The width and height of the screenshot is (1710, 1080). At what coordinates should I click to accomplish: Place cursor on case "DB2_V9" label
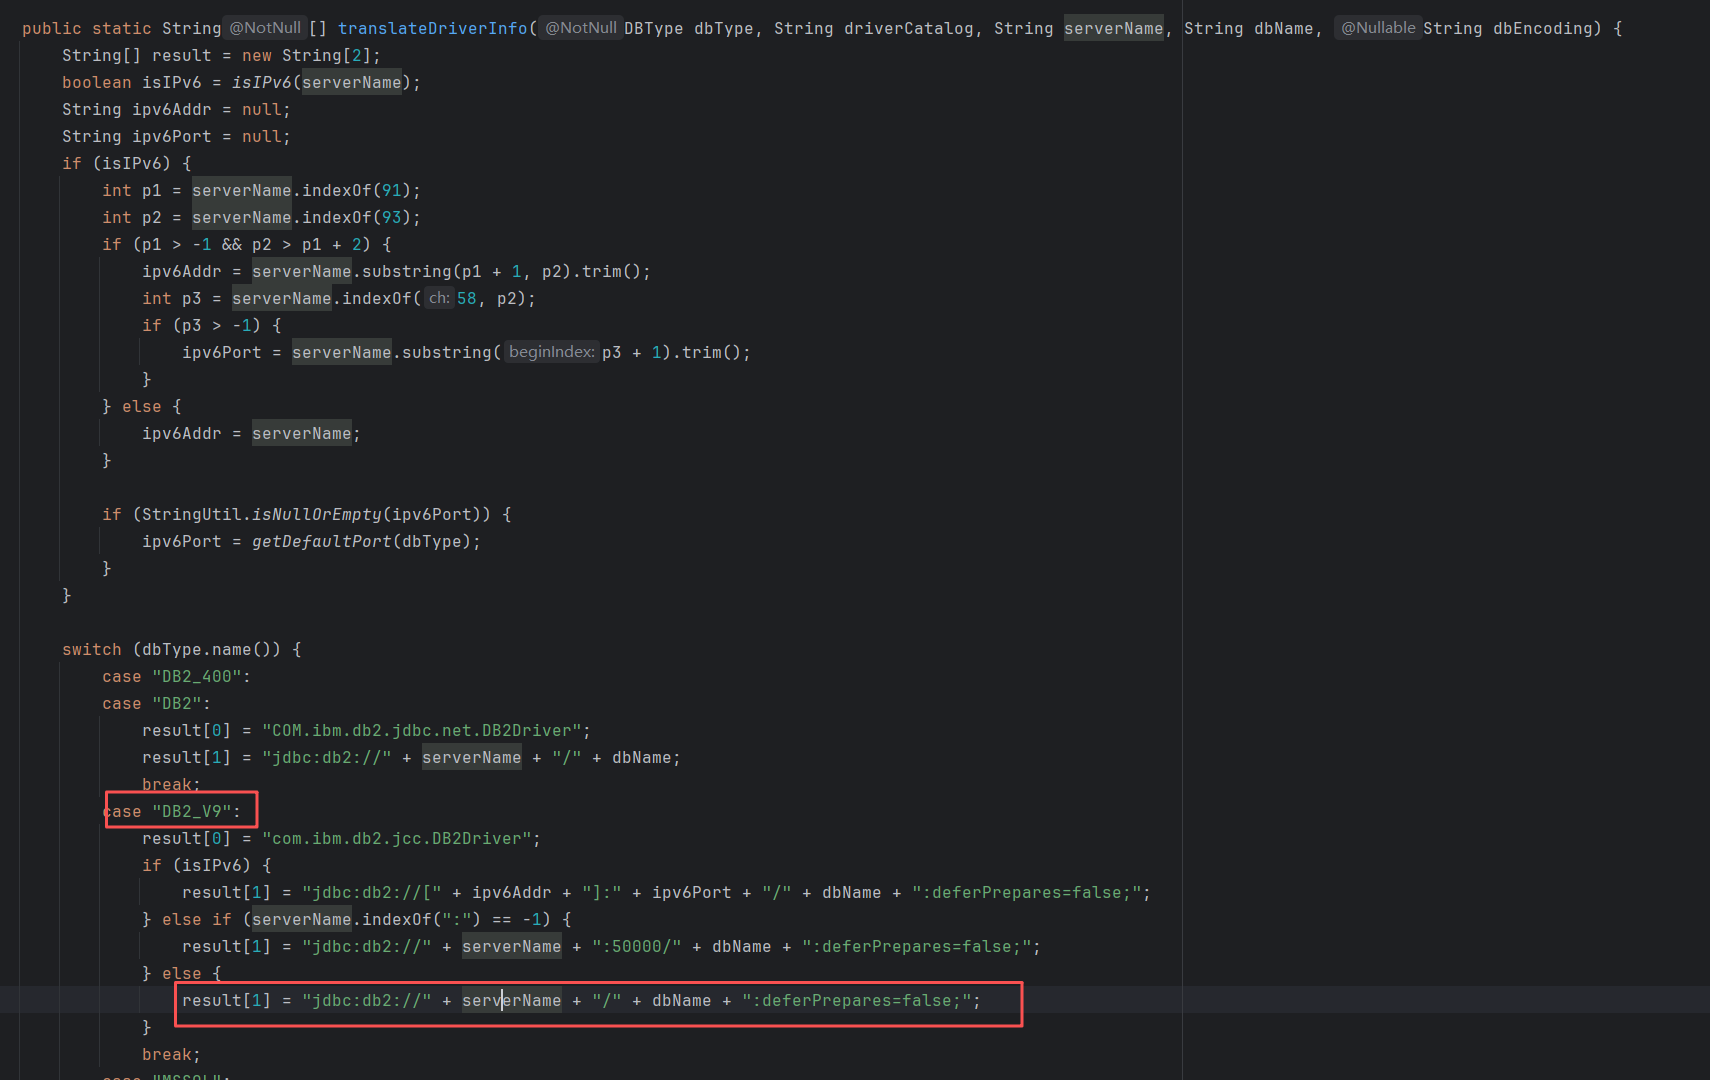(x=180, y=811)
